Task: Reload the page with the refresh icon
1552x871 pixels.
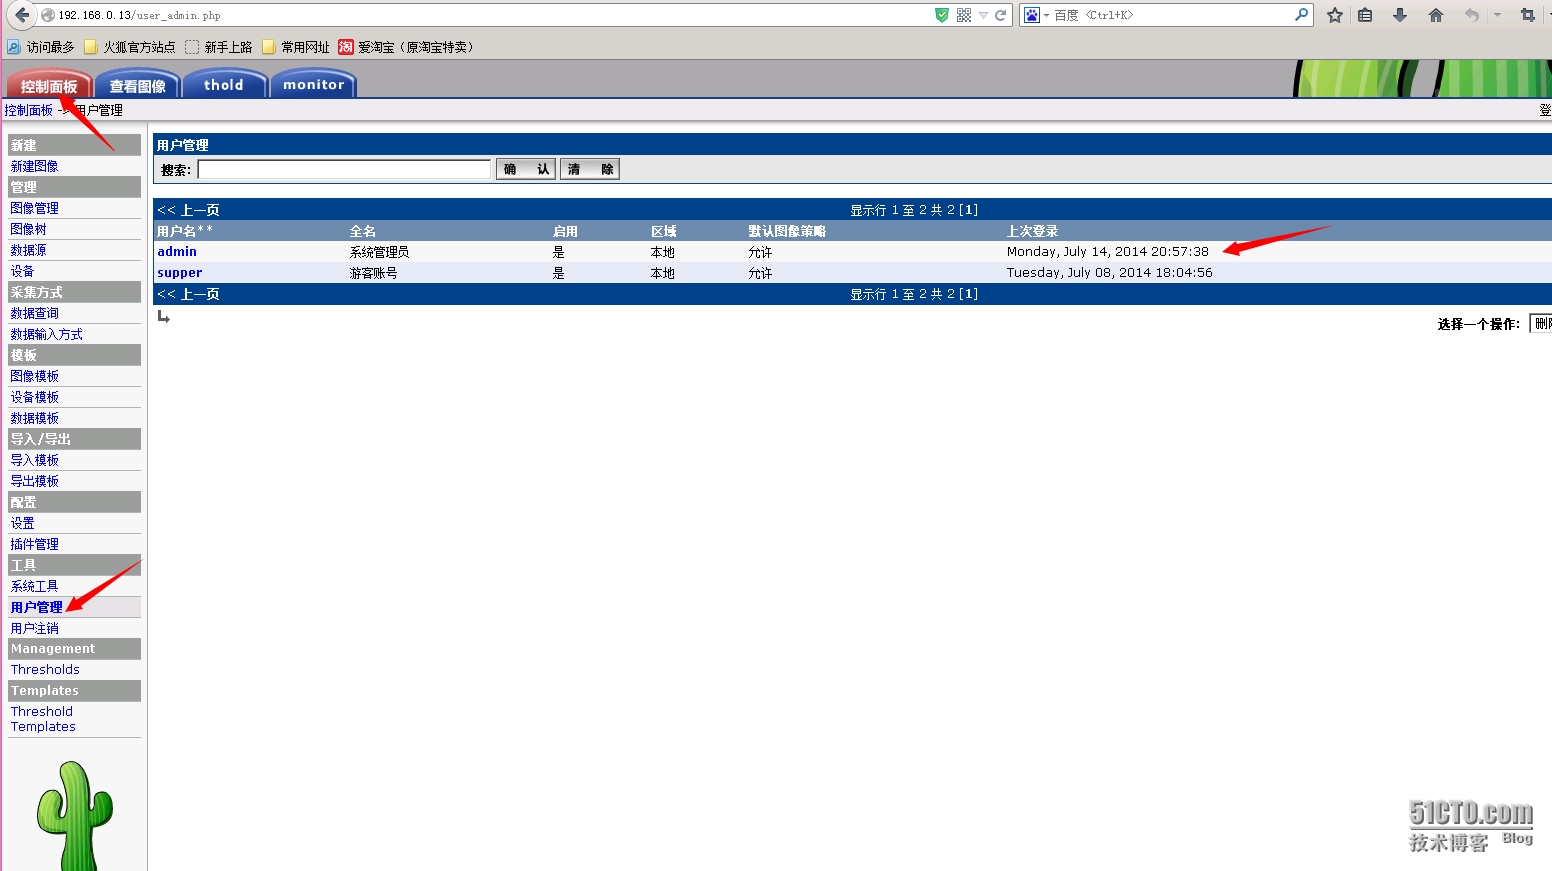Action: coord(1000,15)
